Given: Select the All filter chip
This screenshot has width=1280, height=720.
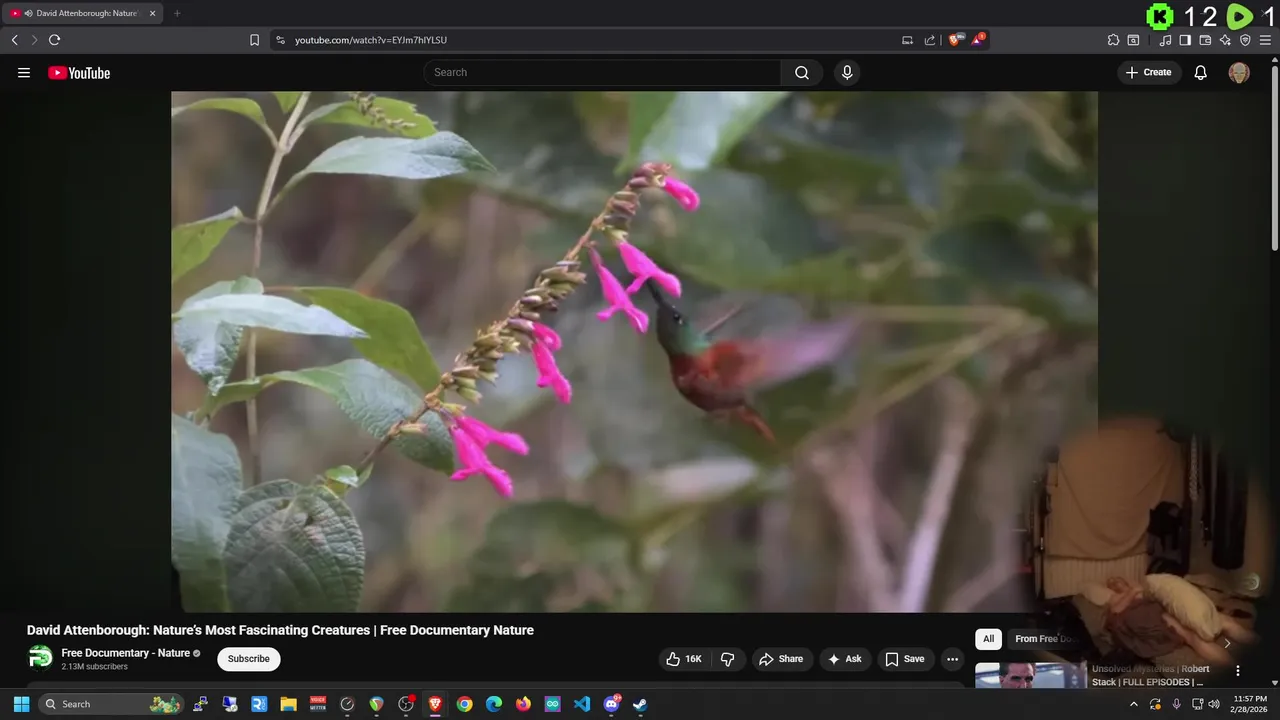Looking at the screenshot, I should click(988, 639).
